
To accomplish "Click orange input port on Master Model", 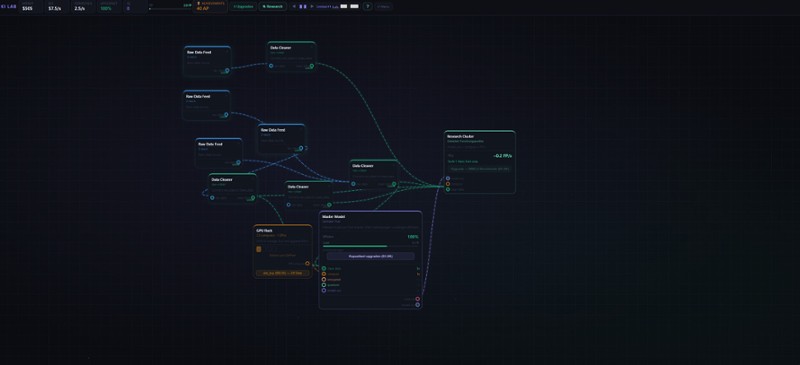I will (x=324, y=274).
